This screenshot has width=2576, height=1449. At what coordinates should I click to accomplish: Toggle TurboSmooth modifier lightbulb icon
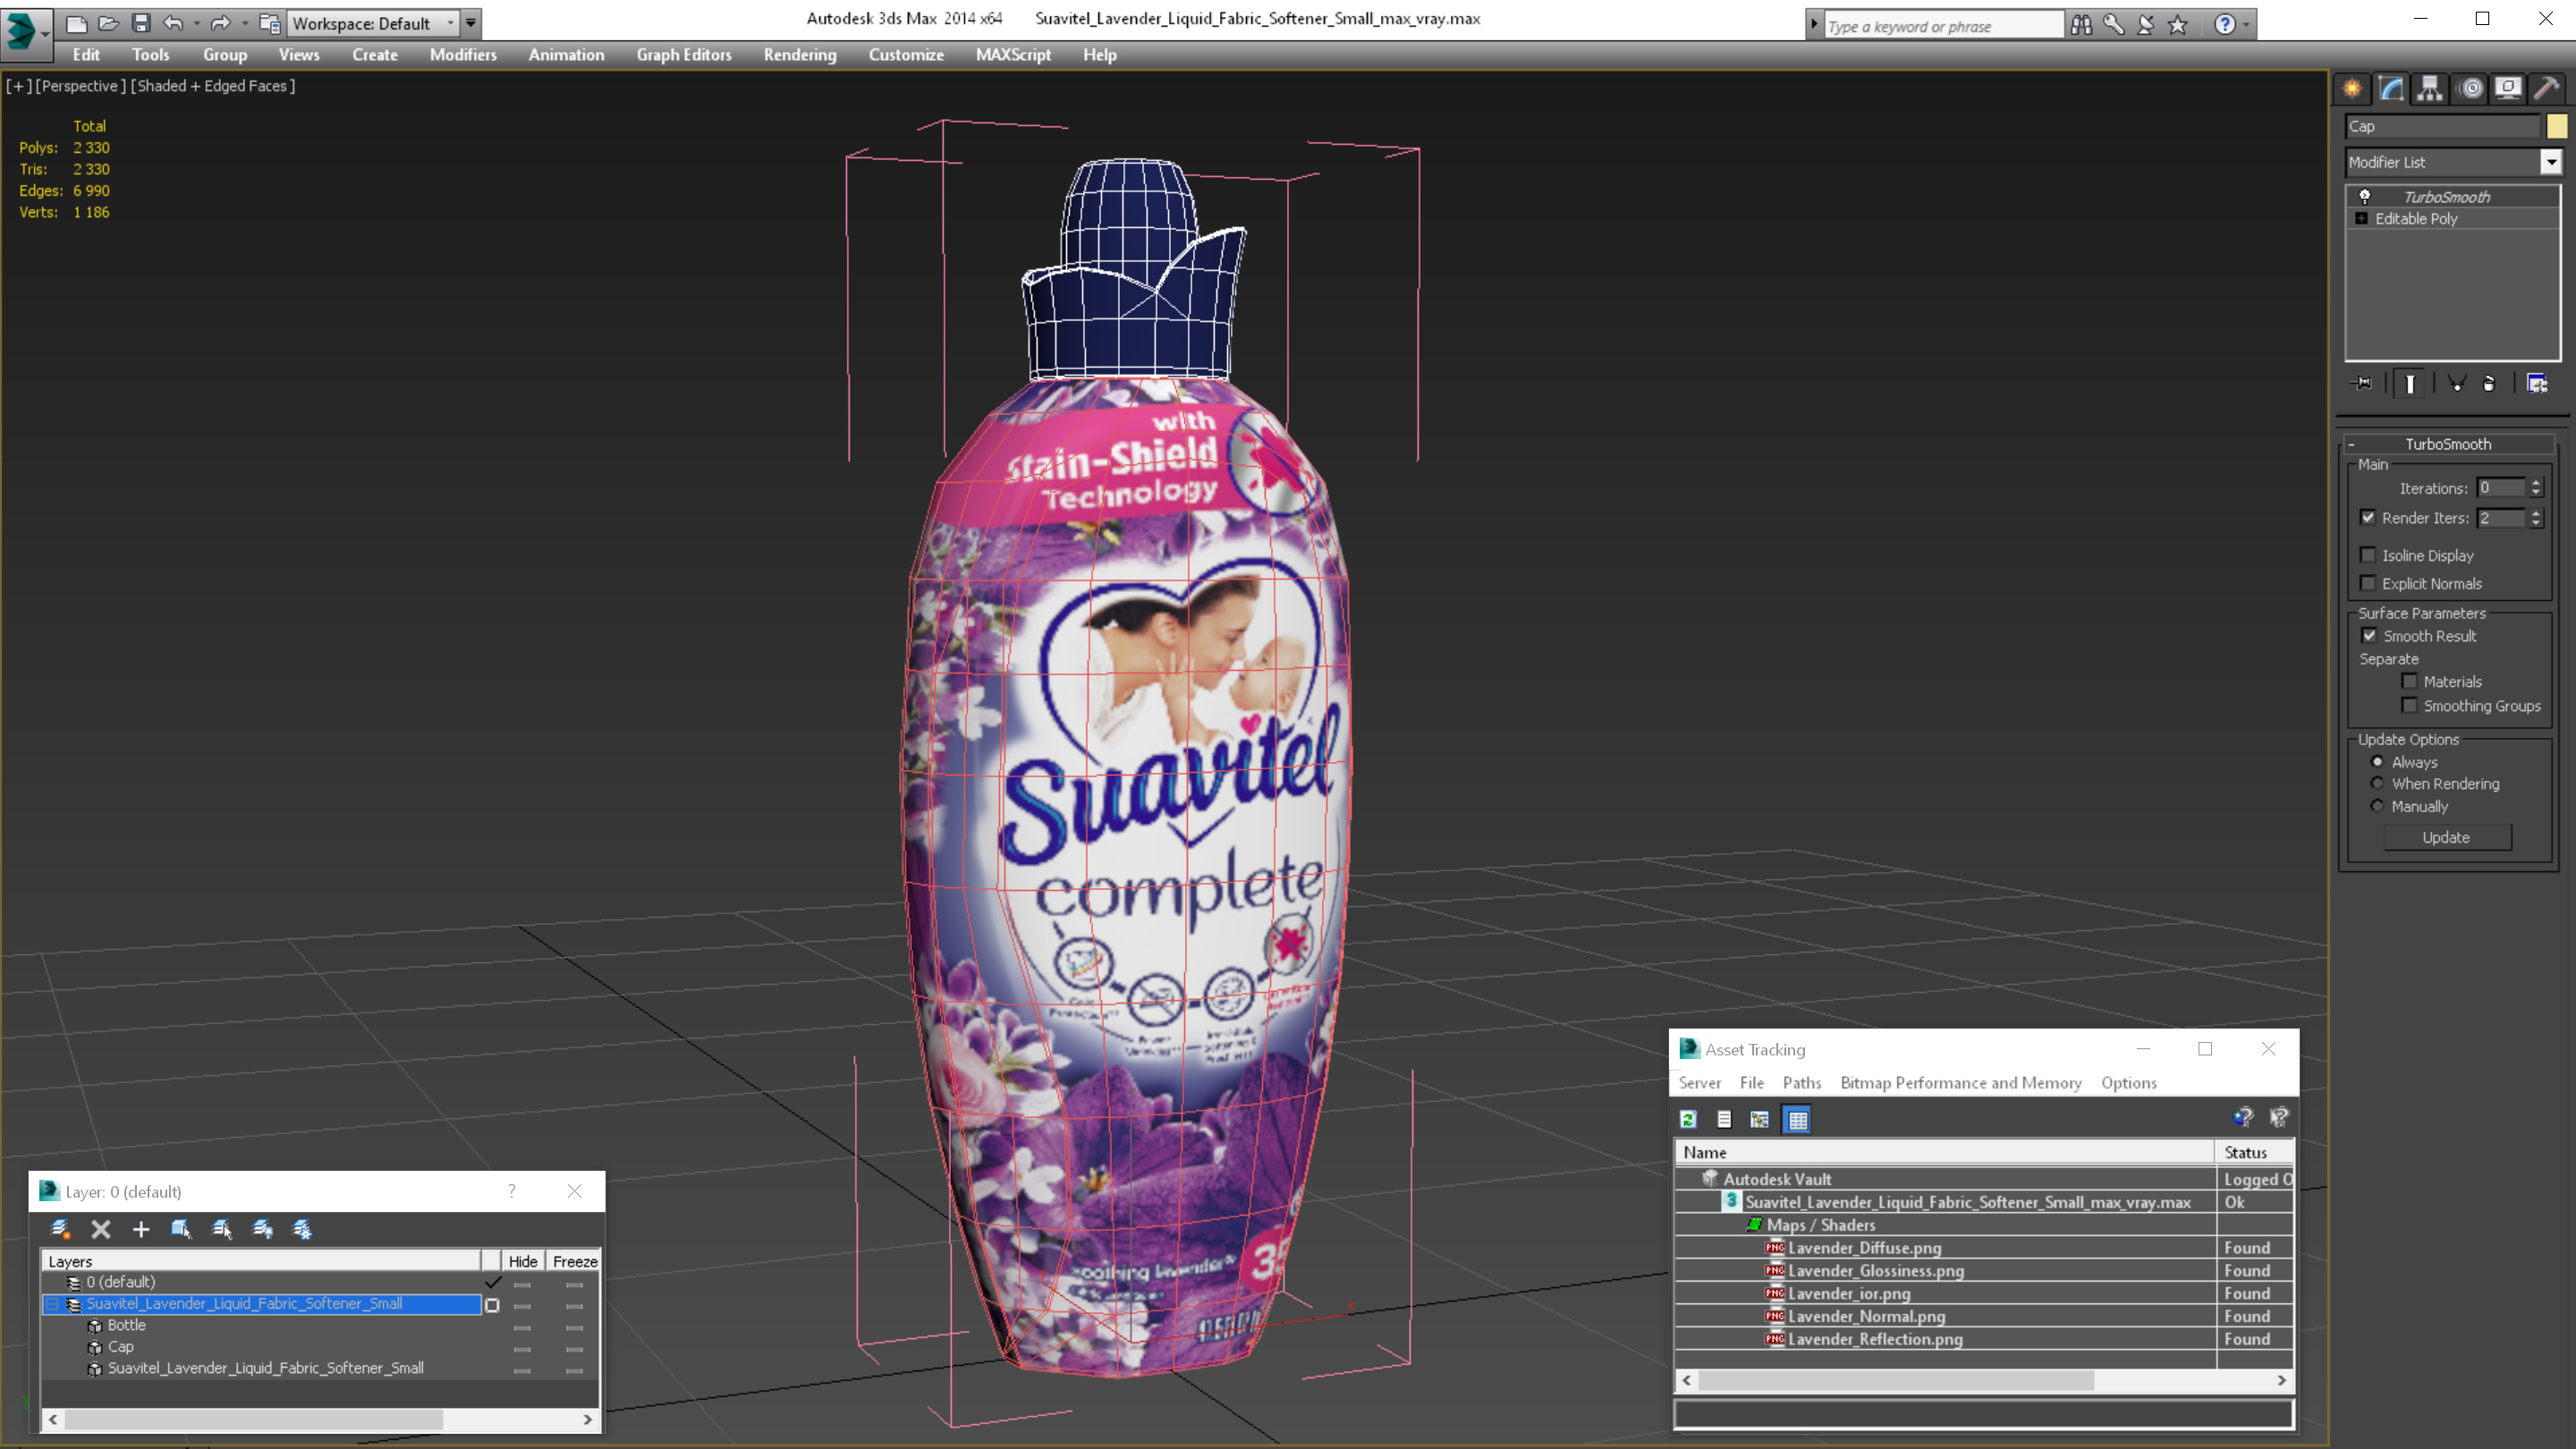tap(2365, 197)
